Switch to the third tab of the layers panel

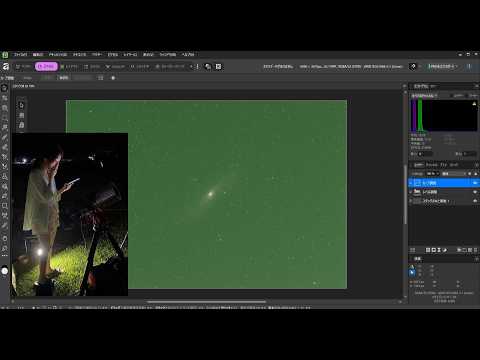coord(443,165)
